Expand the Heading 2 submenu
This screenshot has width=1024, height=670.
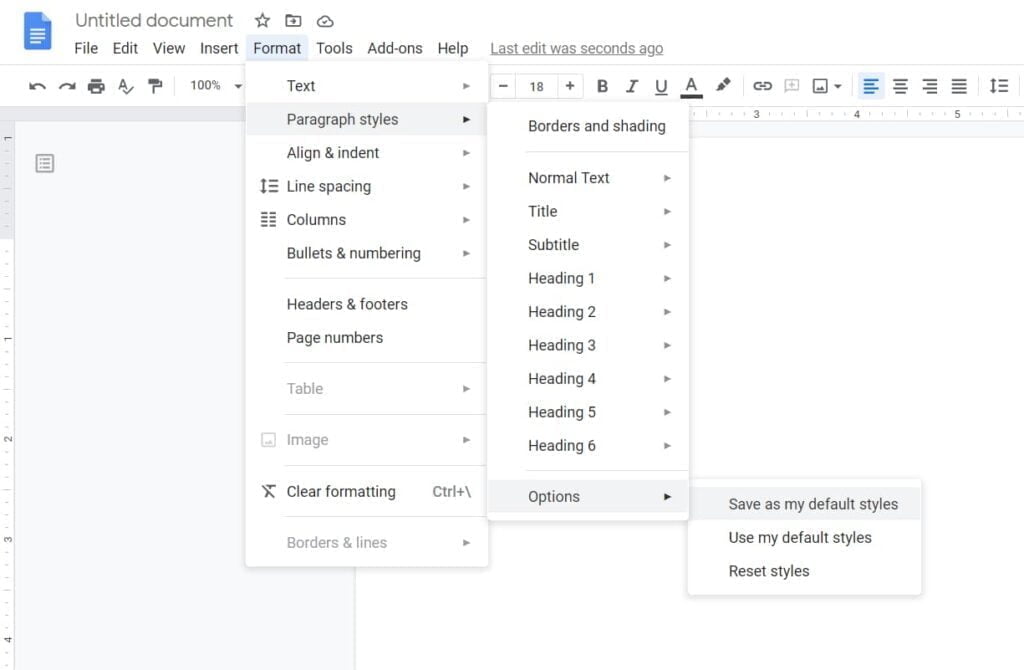point(588,311)
